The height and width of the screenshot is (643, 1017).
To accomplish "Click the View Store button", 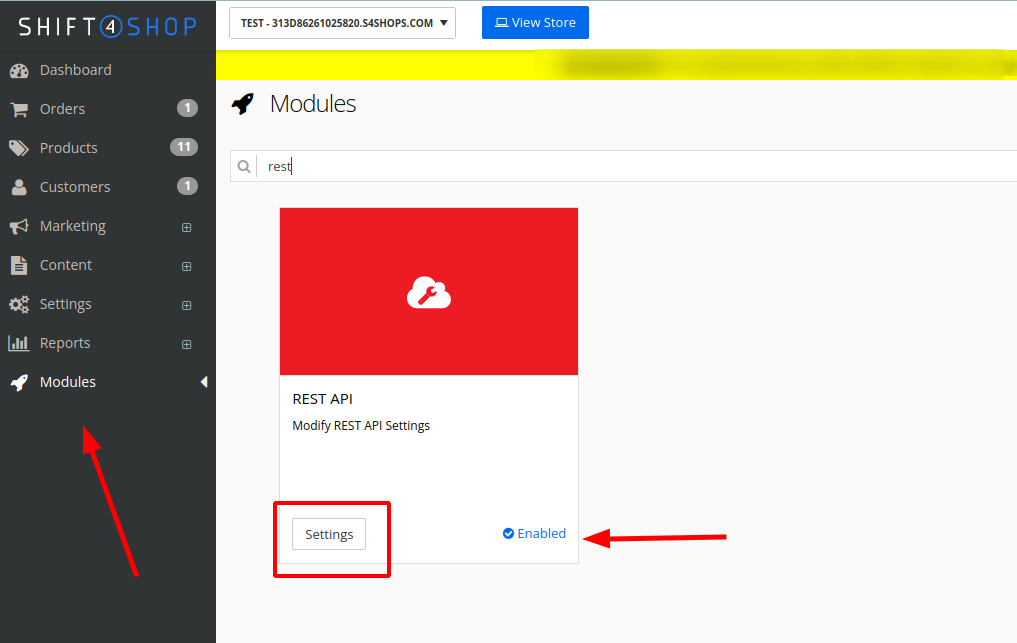I will (x=535, y=23).
